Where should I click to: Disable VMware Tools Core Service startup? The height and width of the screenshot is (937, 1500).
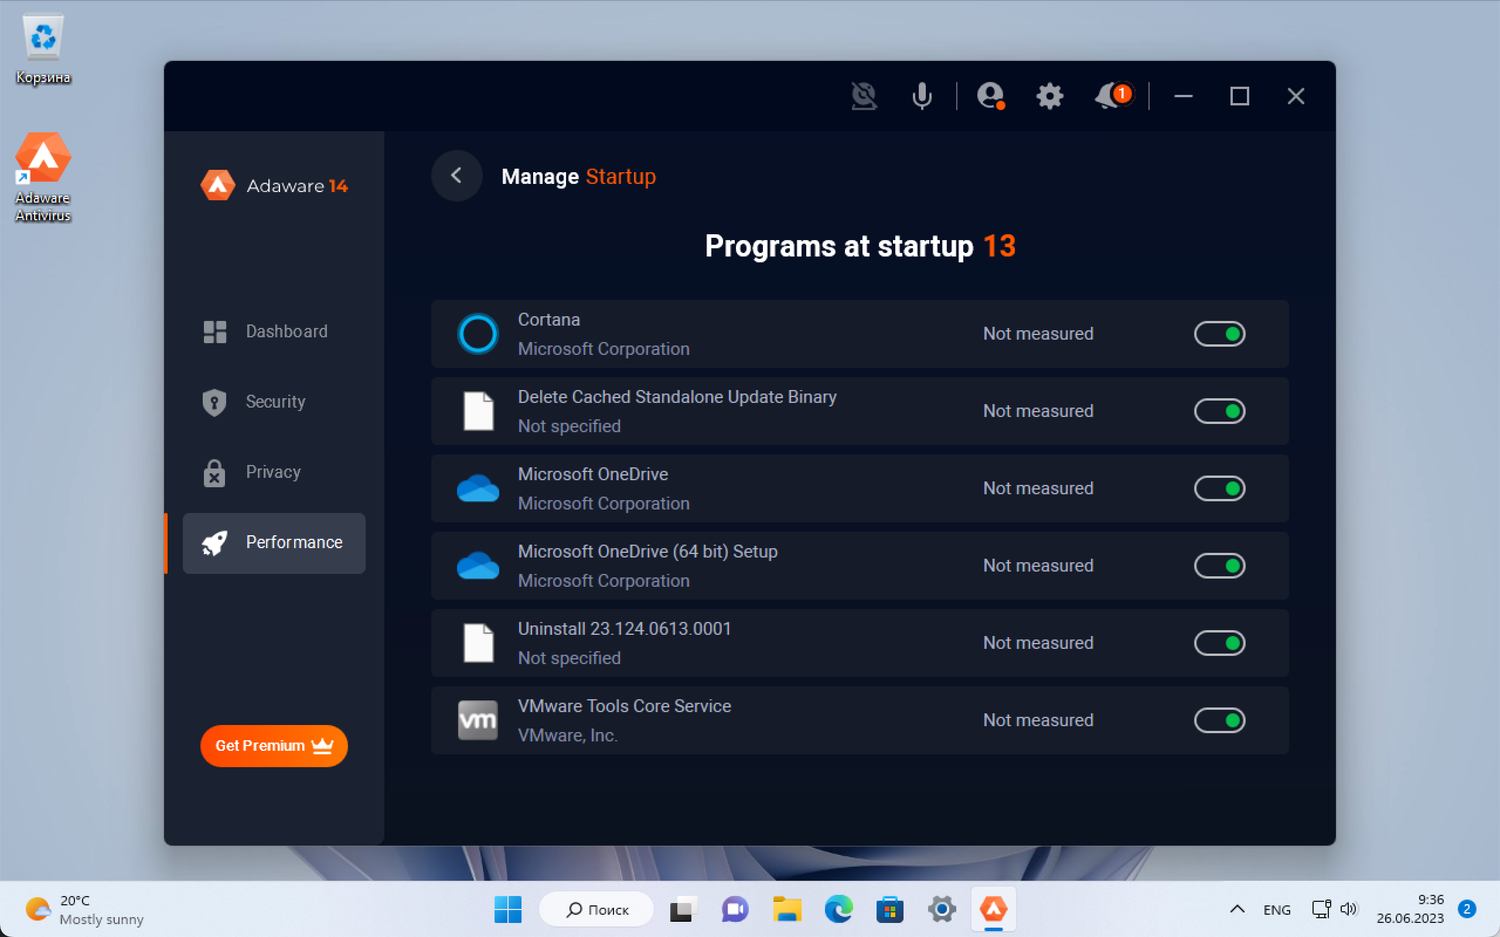(x=1220, y=720)
